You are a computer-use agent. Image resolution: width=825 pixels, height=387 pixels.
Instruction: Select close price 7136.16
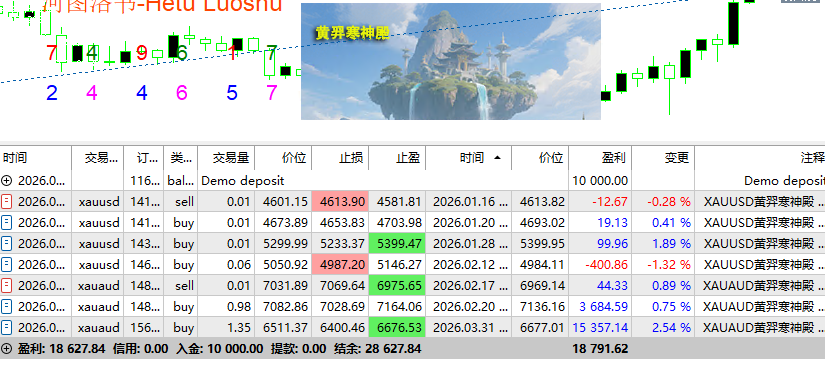pos(542,307)
